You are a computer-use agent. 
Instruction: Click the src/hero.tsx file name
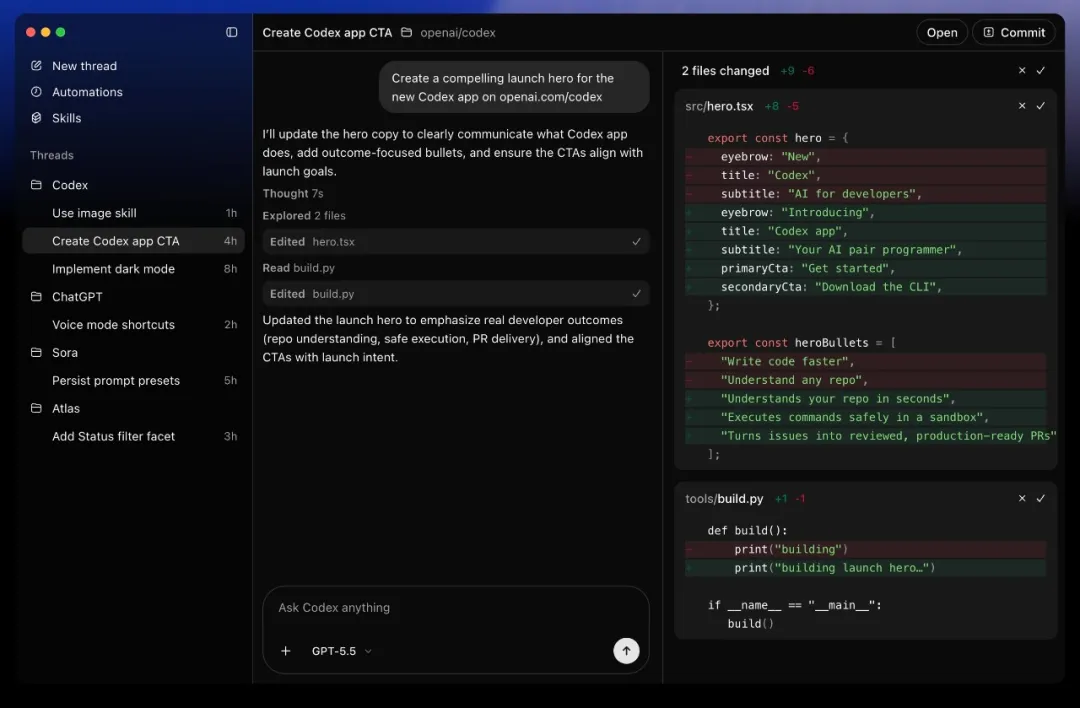719,106
